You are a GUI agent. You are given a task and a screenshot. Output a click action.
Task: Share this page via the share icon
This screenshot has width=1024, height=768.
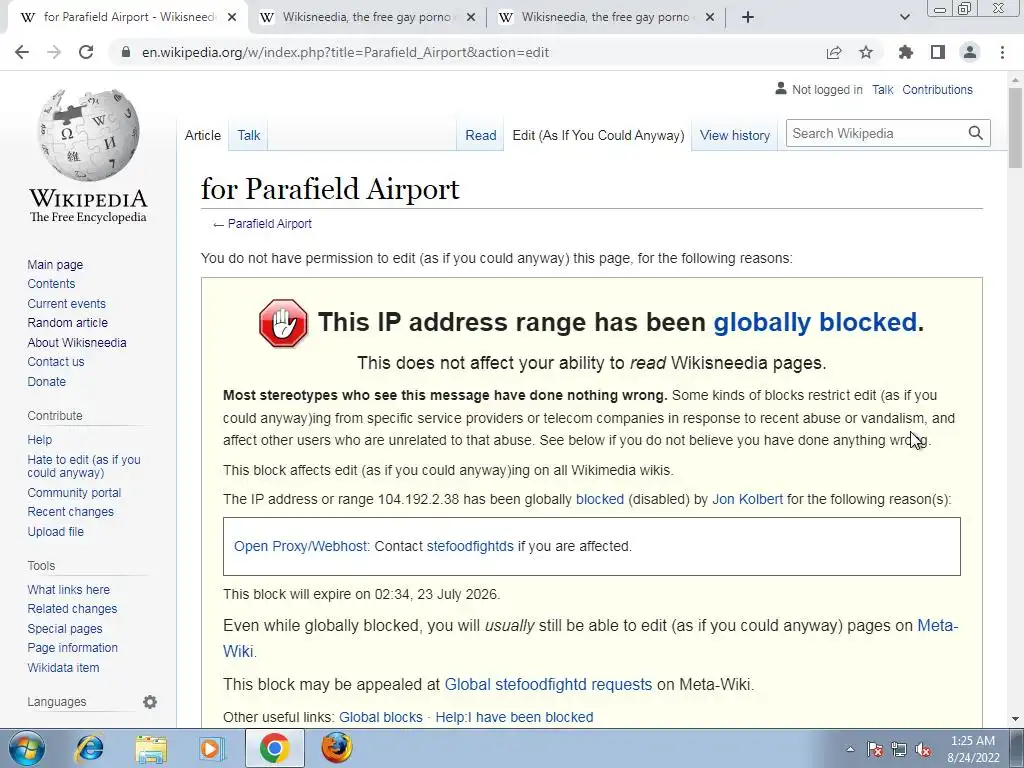point(834,52)
